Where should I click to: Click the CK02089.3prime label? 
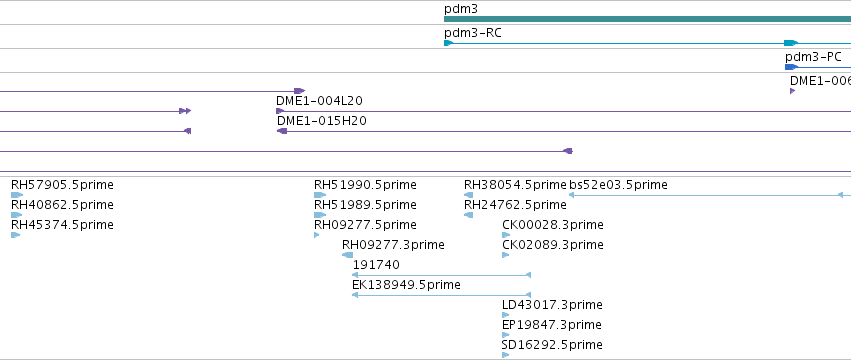click(x=552, y=245)
